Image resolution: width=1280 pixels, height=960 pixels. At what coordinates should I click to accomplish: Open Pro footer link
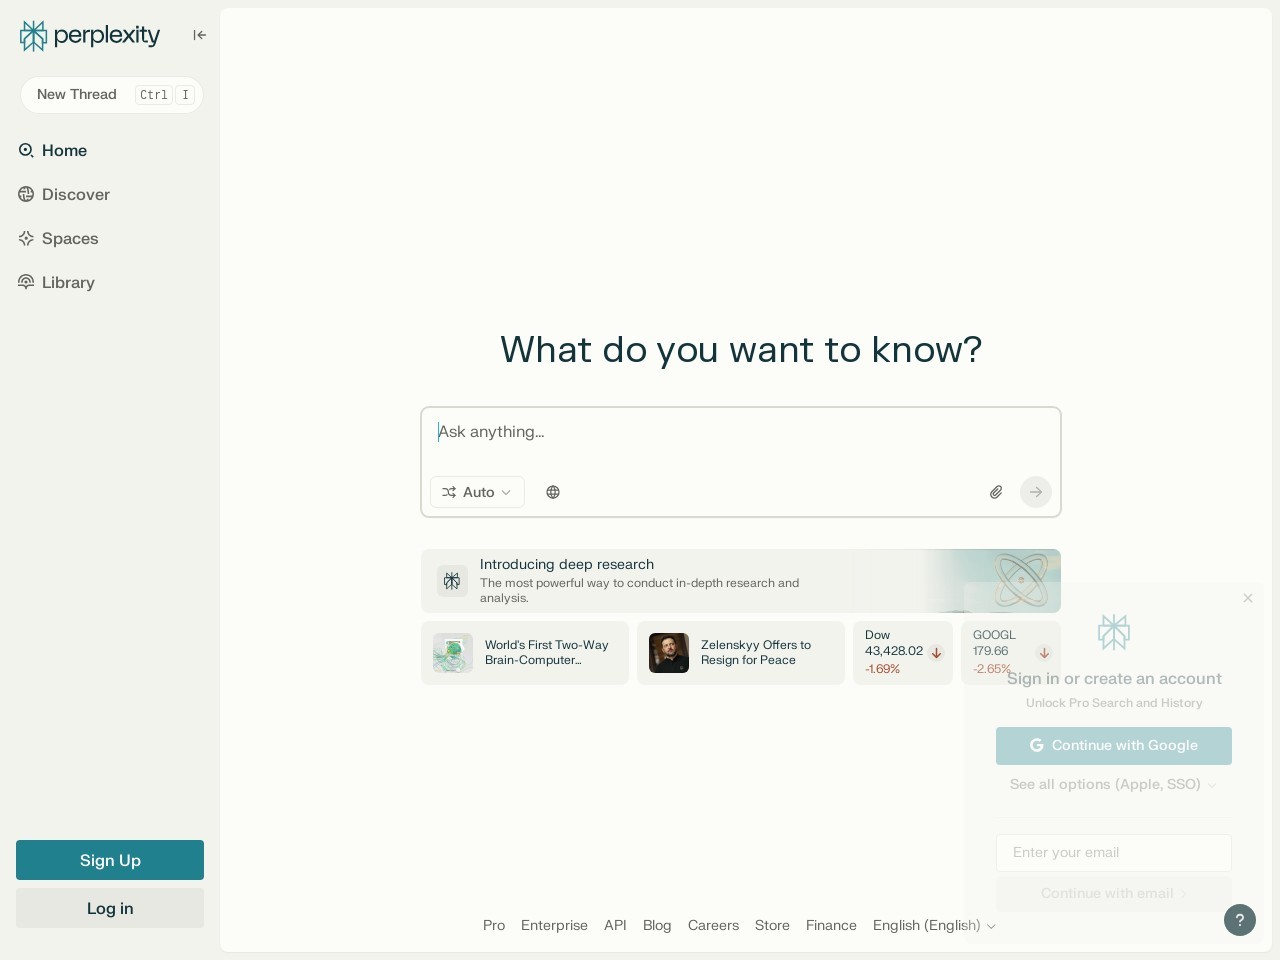point(494,925)
